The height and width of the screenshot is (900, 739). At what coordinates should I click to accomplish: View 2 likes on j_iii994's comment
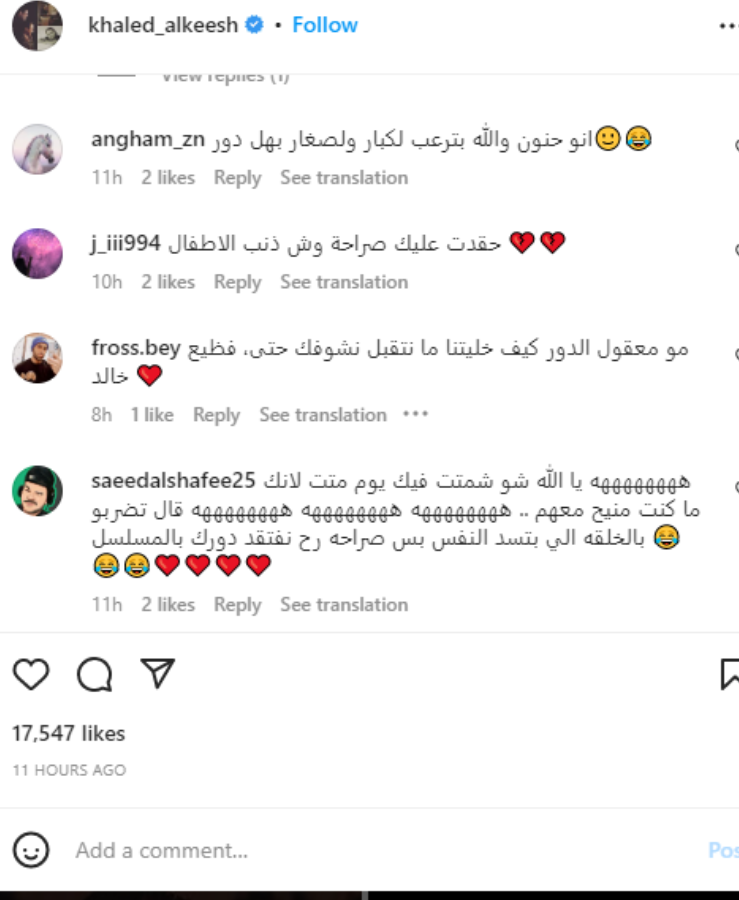tap(168, 282)
